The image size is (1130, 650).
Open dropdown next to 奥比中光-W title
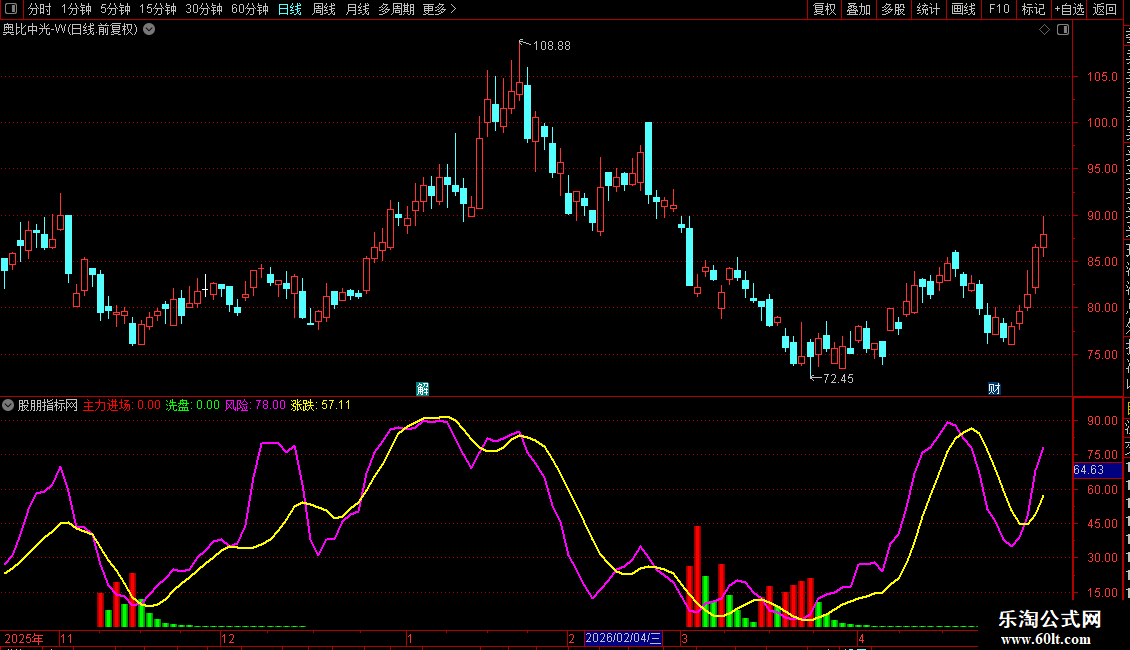[x=149, y=30]
